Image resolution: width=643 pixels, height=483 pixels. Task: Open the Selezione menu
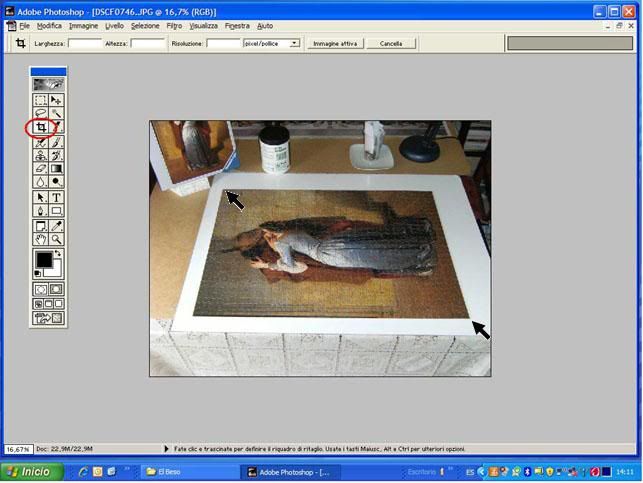[145, 26]
